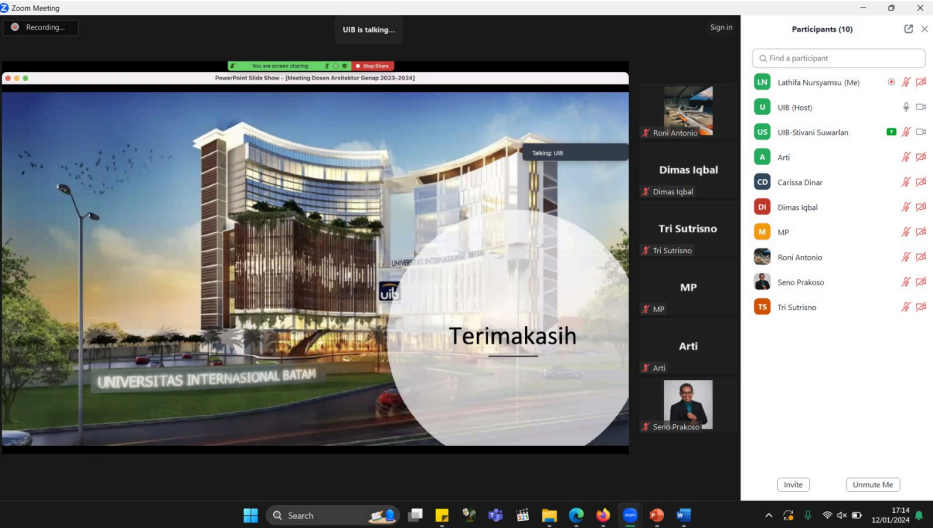This screenshot has height=528, width=933.
Task: Click the Talking: UIB indicator overlay
Action: tap(575, 153)
